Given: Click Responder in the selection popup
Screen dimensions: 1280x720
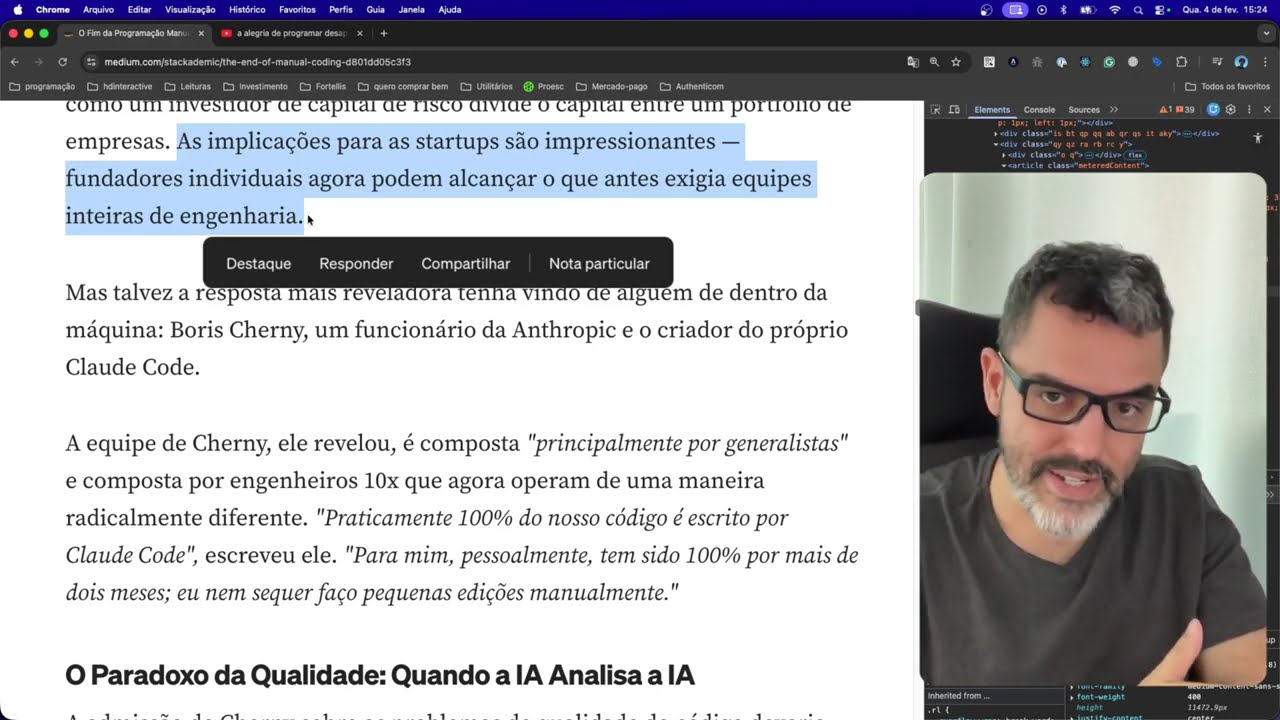Looking at the screenshot, I should click(x=356, y=264).
